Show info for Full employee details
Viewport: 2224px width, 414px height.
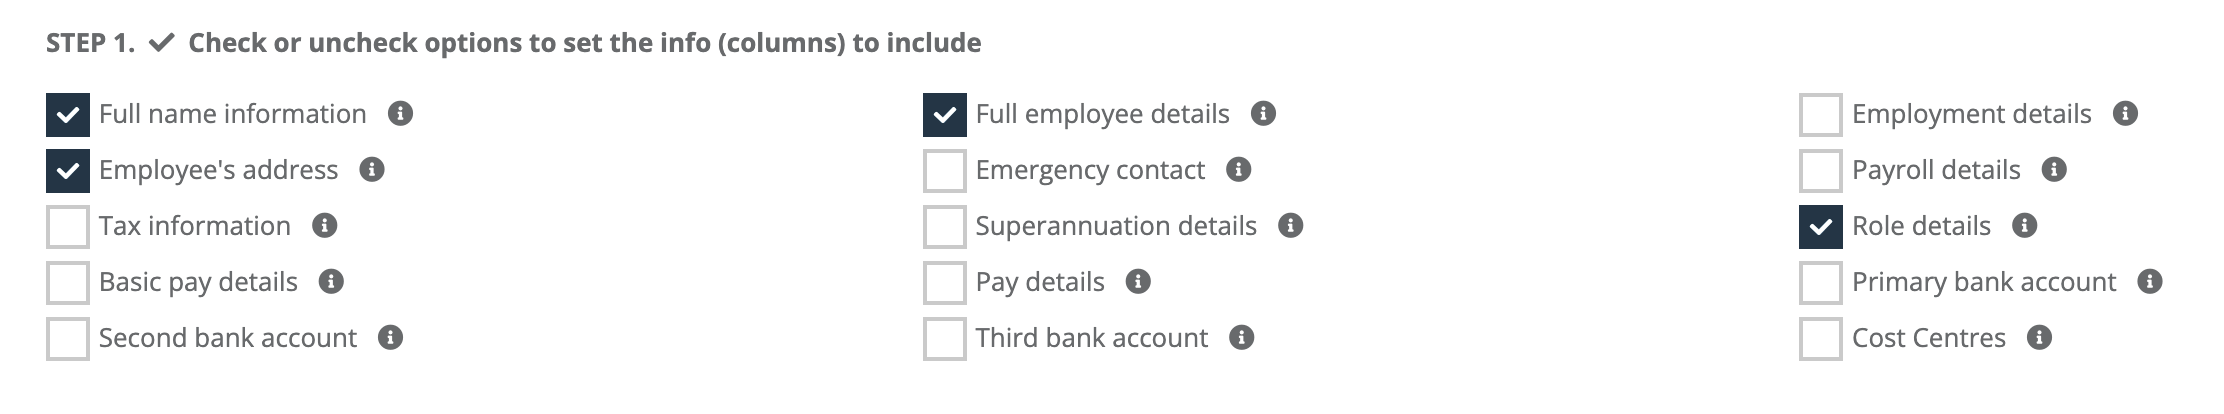(x=1263, y=114)
